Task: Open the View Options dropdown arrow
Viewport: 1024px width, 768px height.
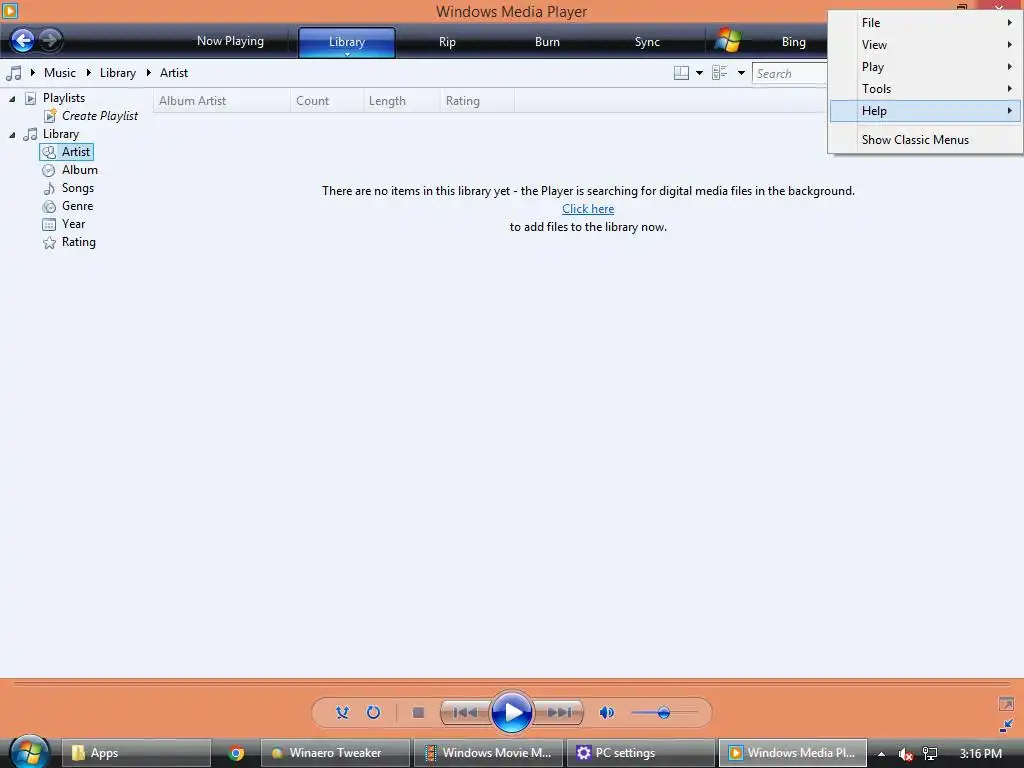Action: [x=741, y=73]
